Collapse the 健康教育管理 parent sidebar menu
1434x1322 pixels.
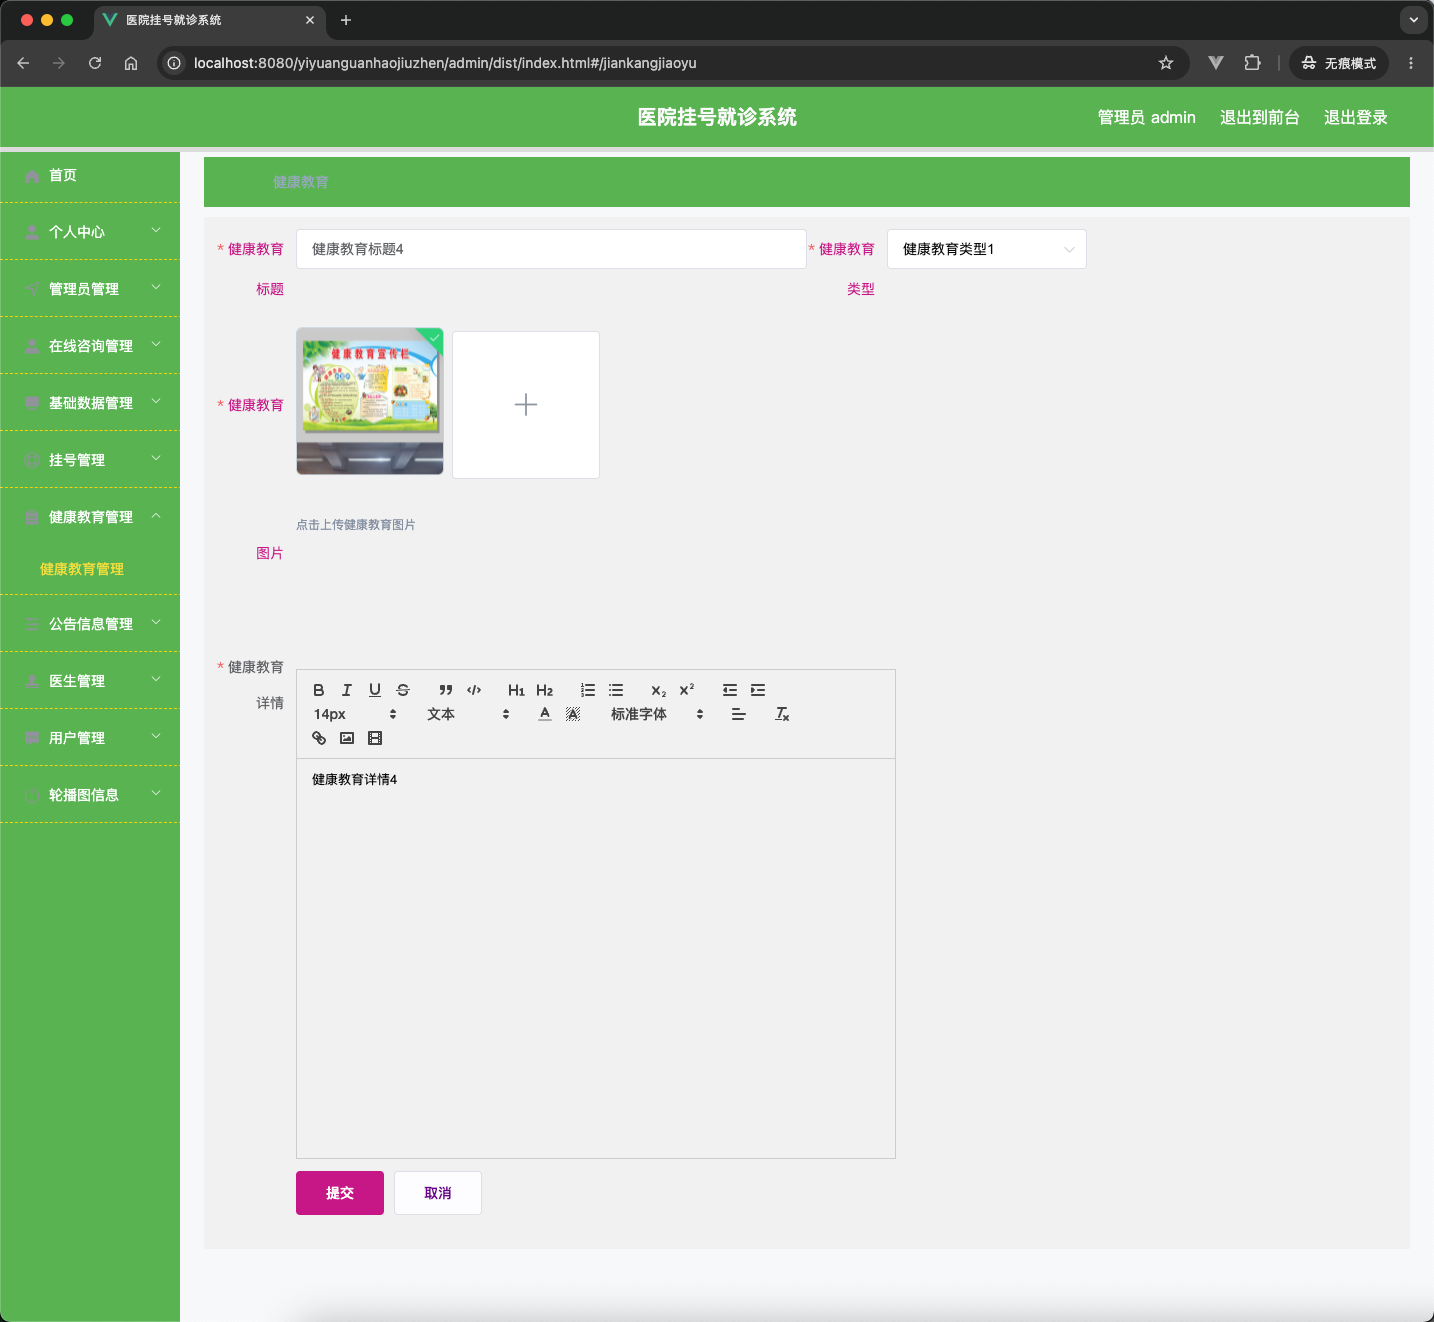pyautogui.click(x=90, y=516)
